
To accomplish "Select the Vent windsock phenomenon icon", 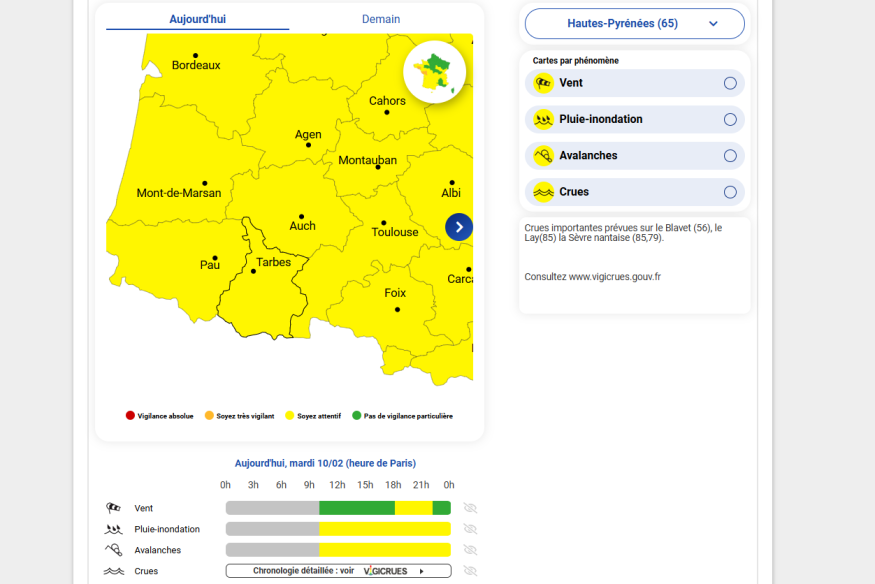I will pos(543,83).
